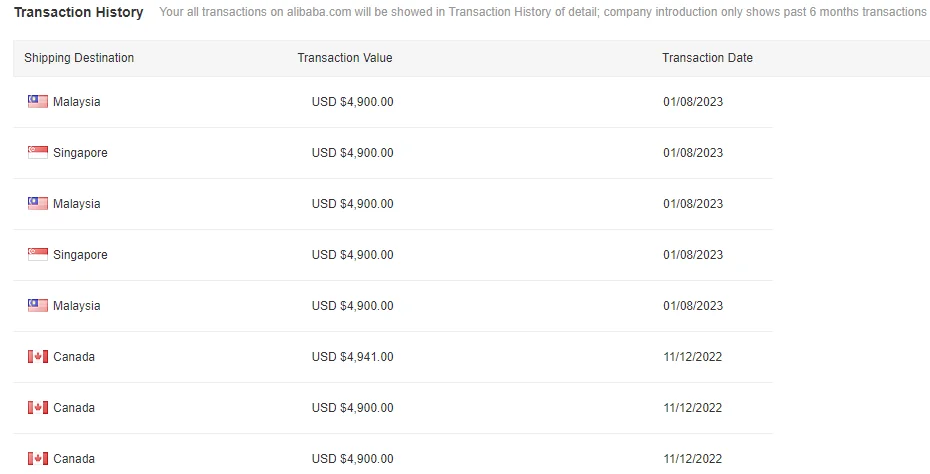Click the Canada flag in the last visible row
This screenshot has width=930, height=474.
(x=38, y=459)
